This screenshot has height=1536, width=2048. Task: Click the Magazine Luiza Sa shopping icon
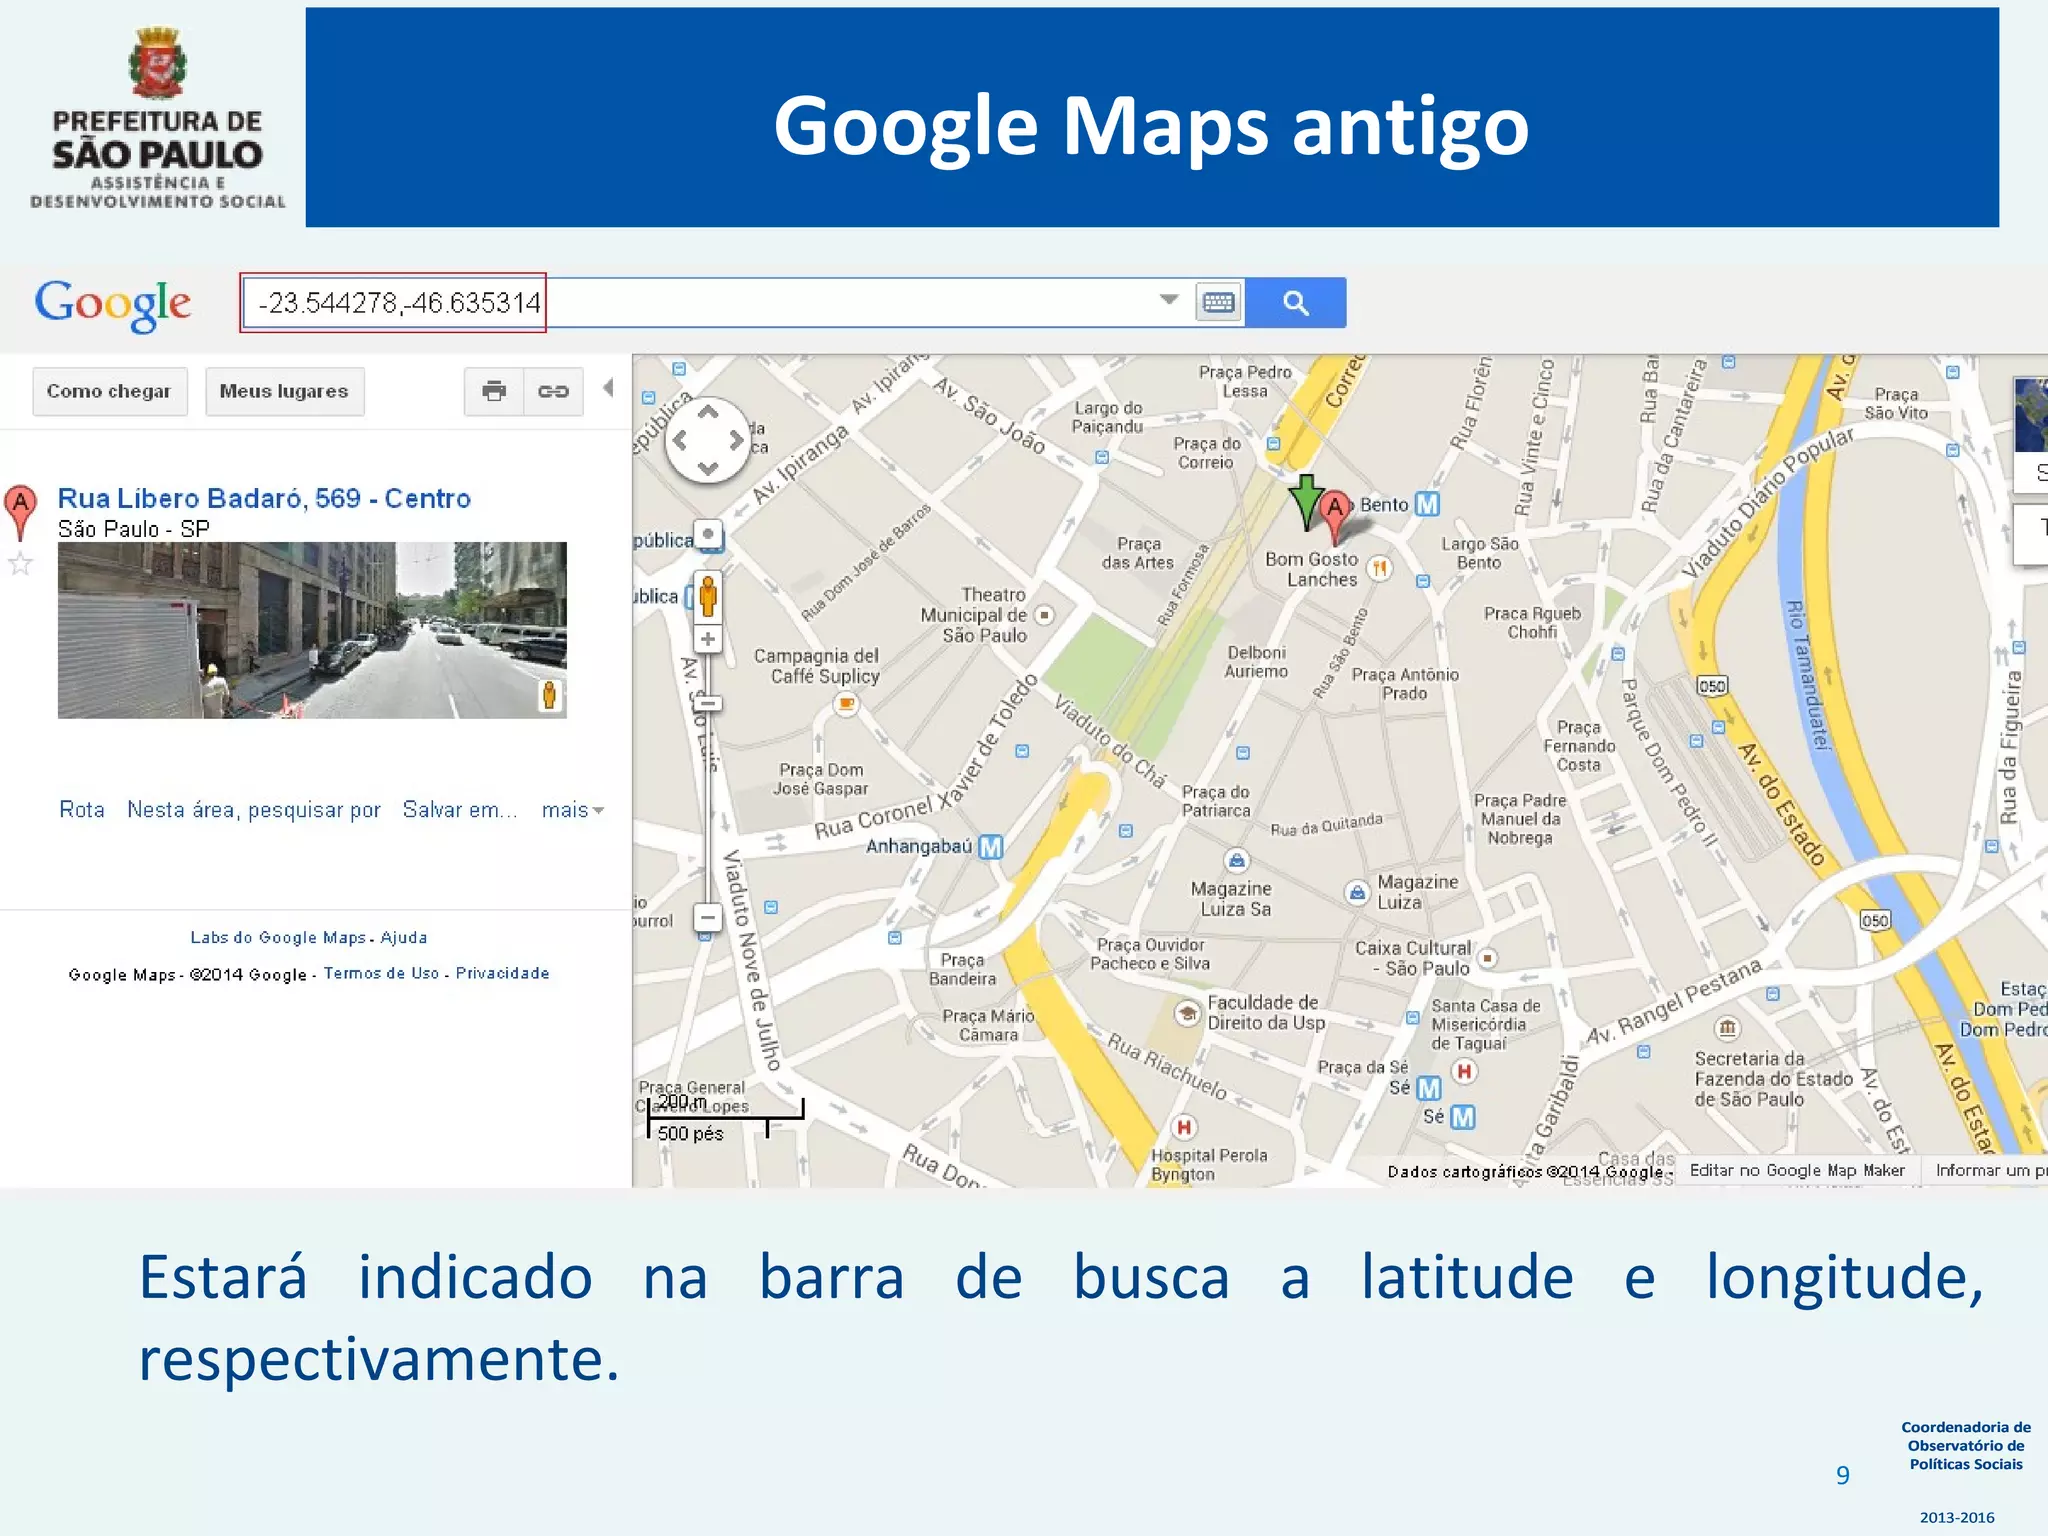(1237, 860)
